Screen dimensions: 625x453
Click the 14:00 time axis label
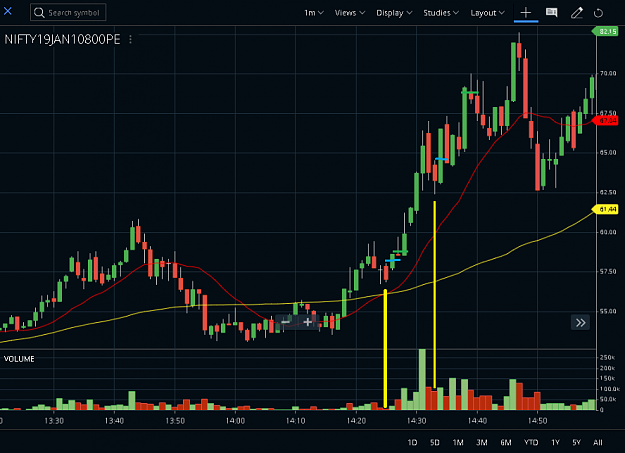[x=235, y=421]
